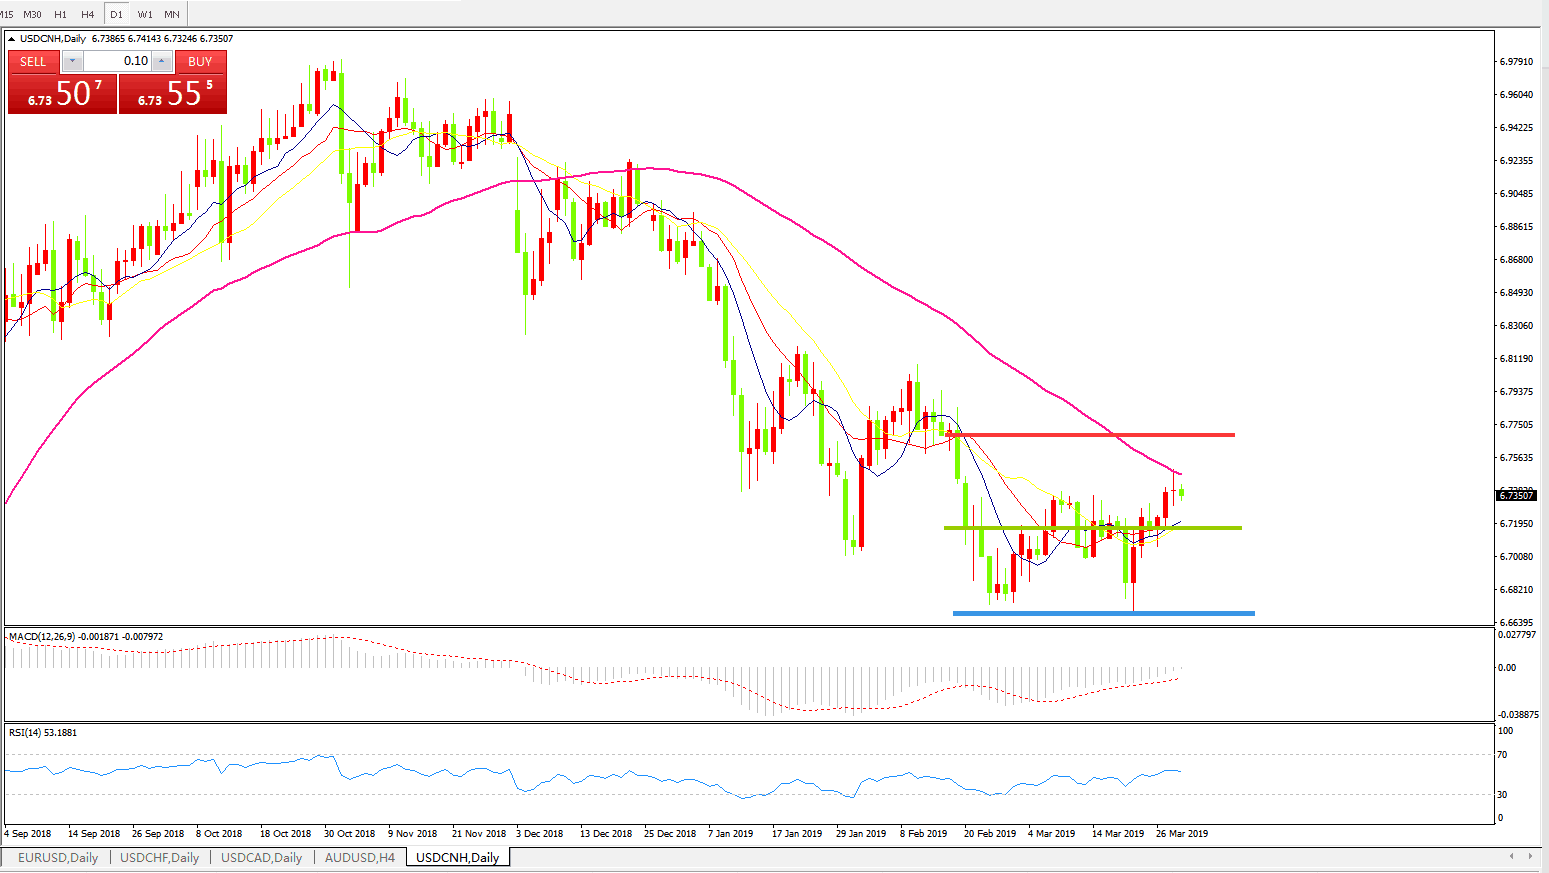This screenshot has width=1549, height=873.
Task: Switch to H1 timeframe
Action: [x=61, y=14]
